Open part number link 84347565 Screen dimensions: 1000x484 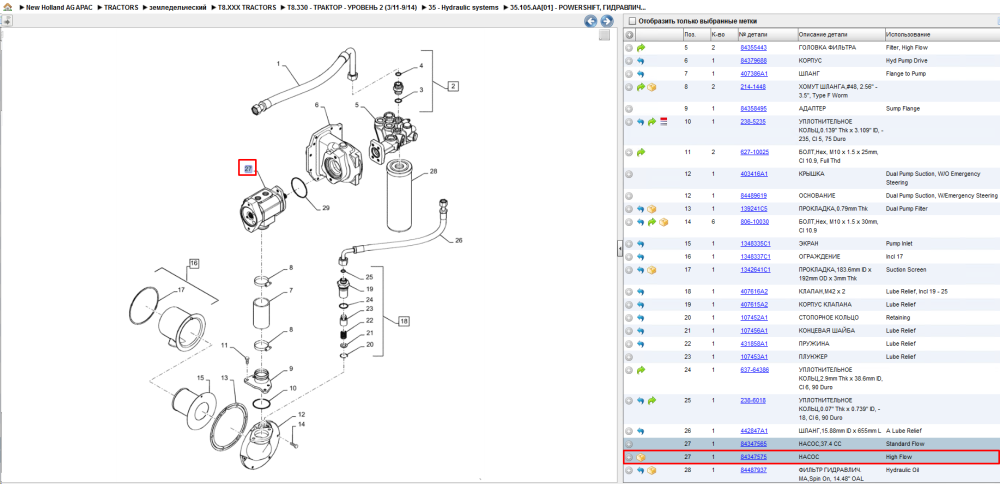tap(753, 444)
